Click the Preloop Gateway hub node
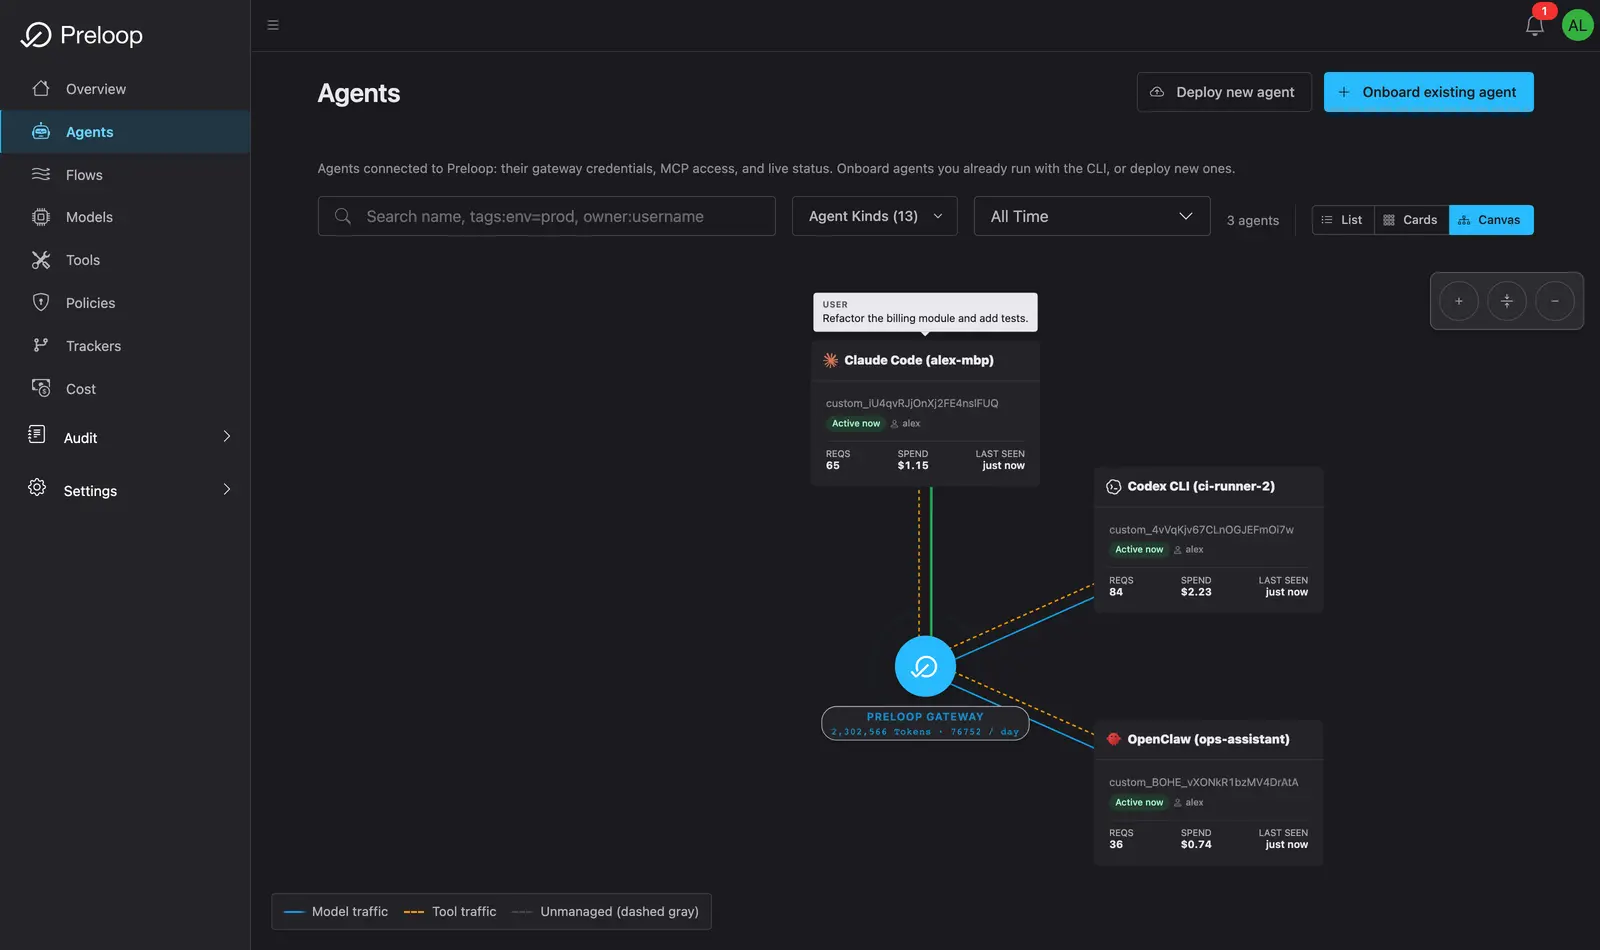Screen dimensions: 1600x950 pos(925,666)
